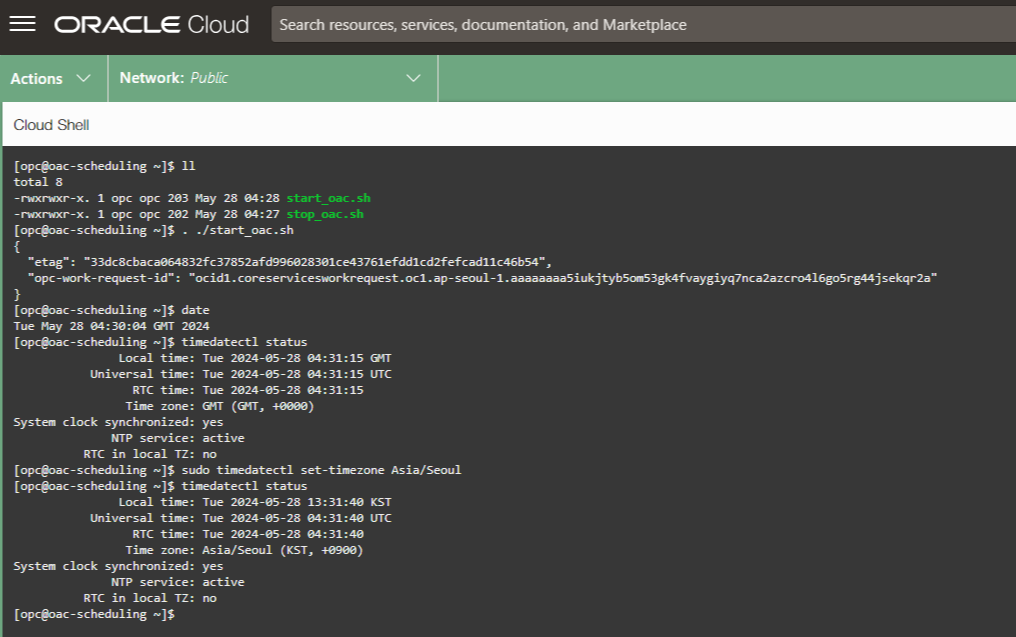The height and width of the screenshot is (637, 1016).
Task: Click the Time zone: Asia/Seoul line
Action: pyautogui.click(x=244, y=550)
